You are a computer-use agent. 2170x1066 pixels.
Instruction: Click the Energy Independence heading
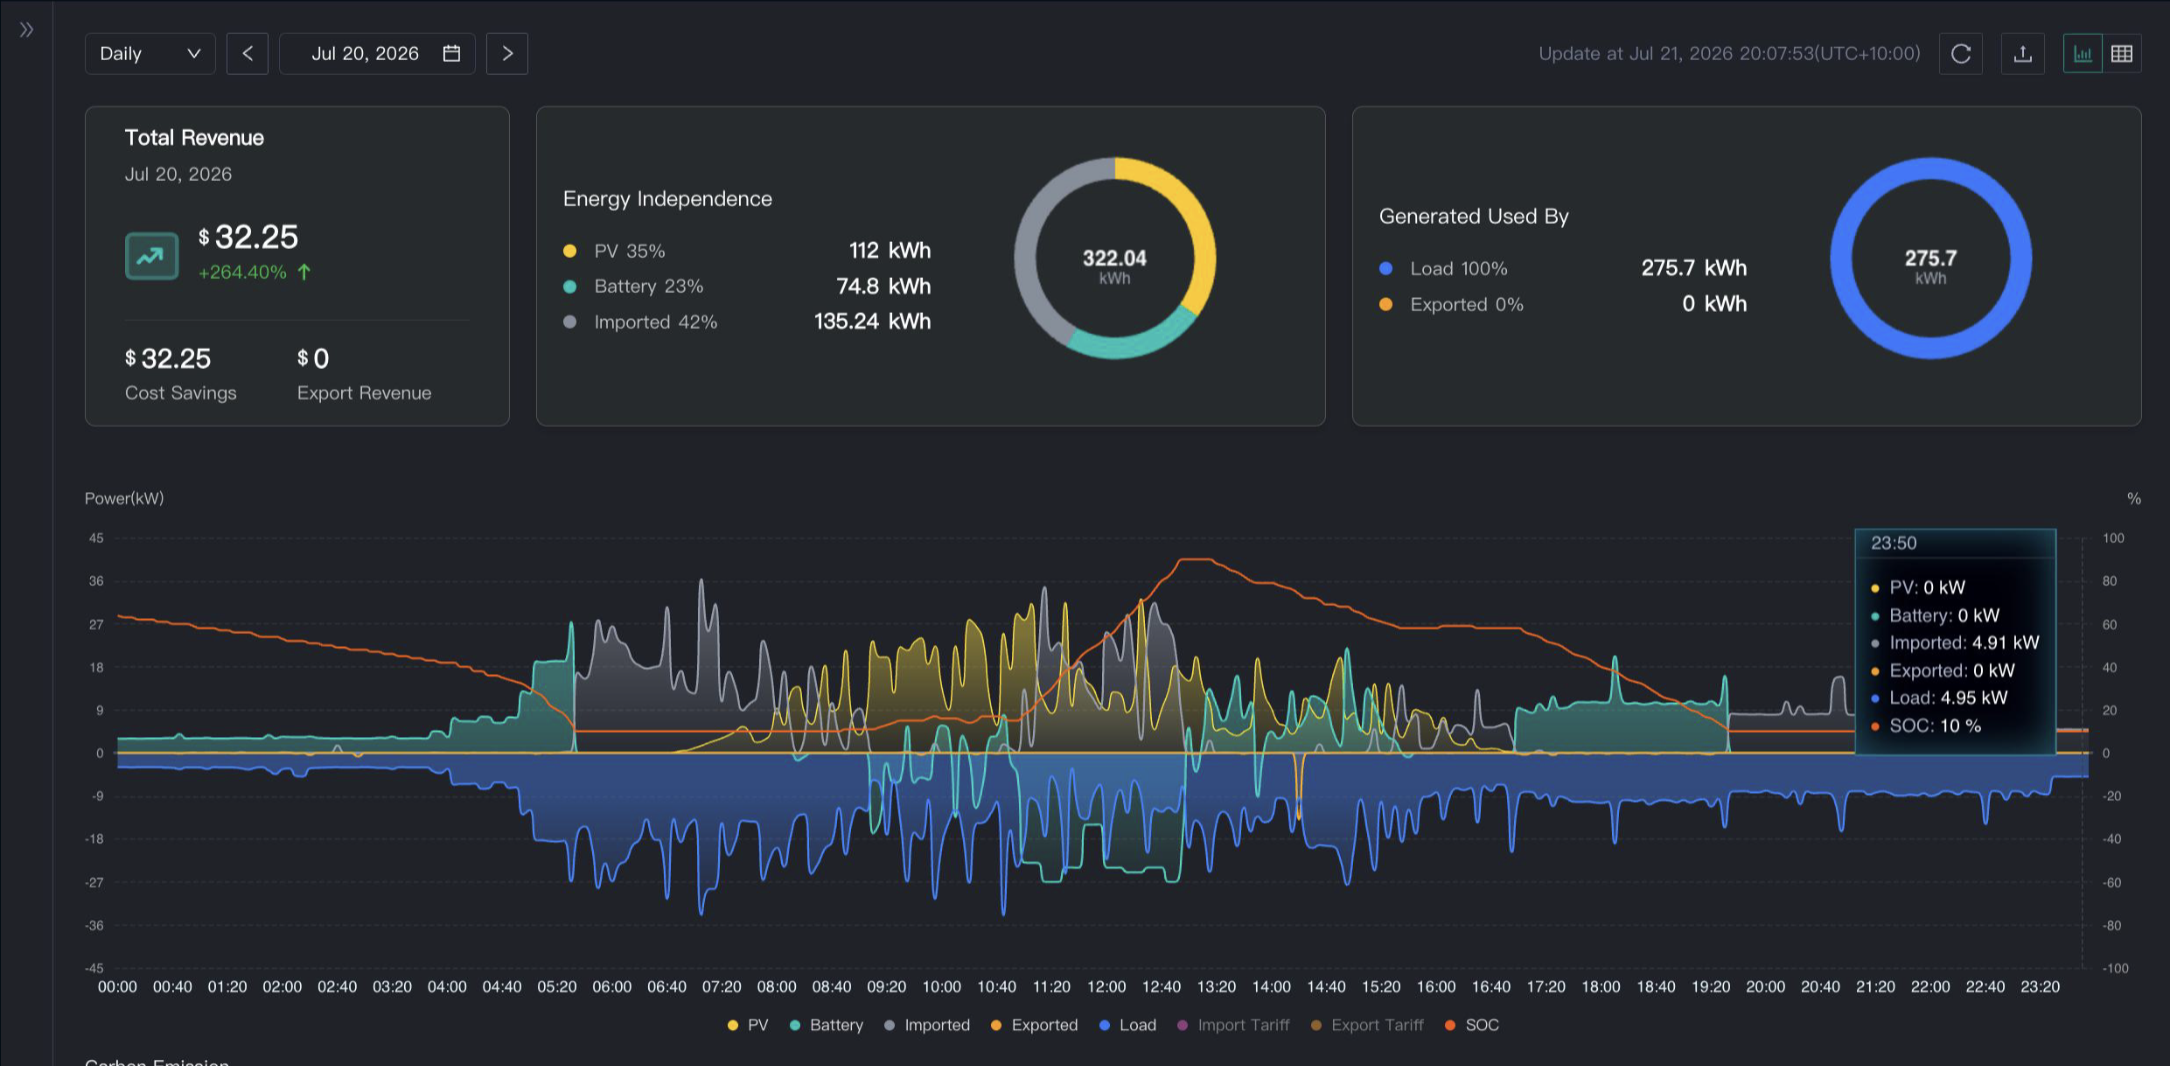click(667, 199)
